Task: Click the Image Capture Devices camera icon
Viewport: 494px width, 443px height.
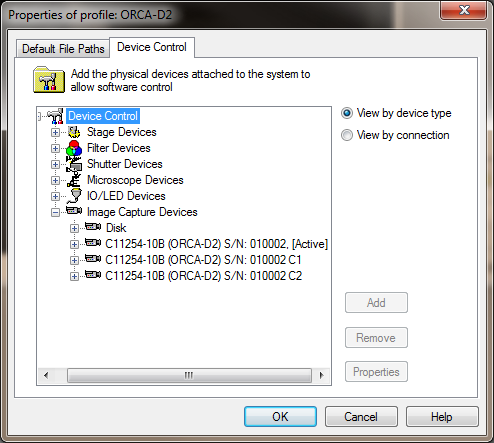Action: pyautogui.click(x=74, y=211)
